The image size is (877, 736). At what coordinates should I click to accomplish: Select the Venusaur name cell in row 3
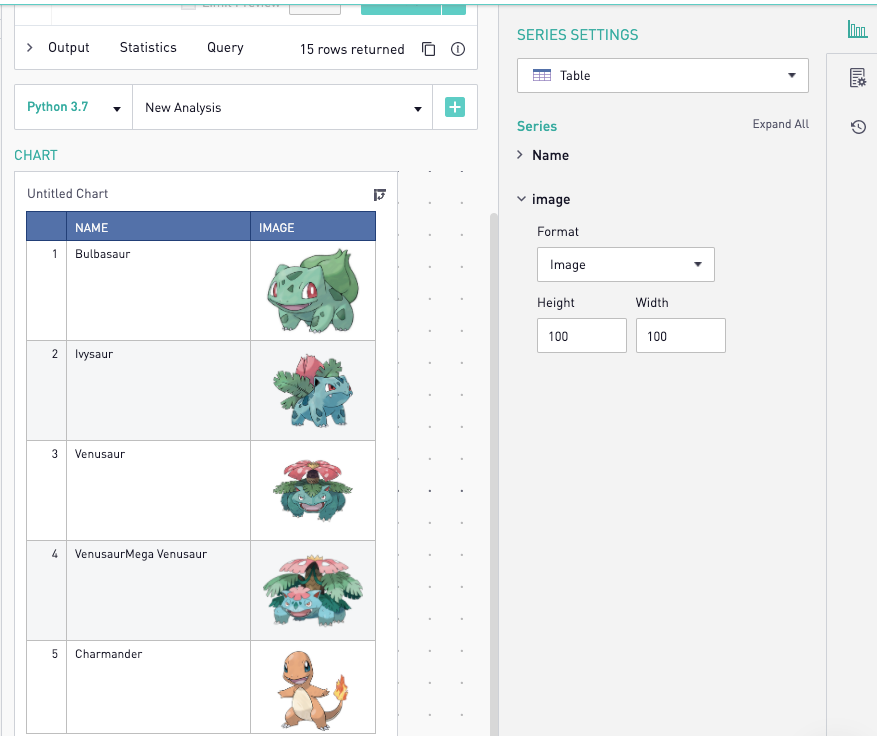[x=158, y=490]
